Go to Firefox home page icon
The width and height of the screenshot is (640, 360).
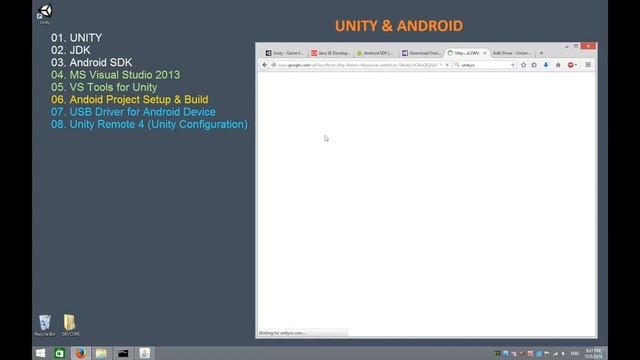point(558,65)
